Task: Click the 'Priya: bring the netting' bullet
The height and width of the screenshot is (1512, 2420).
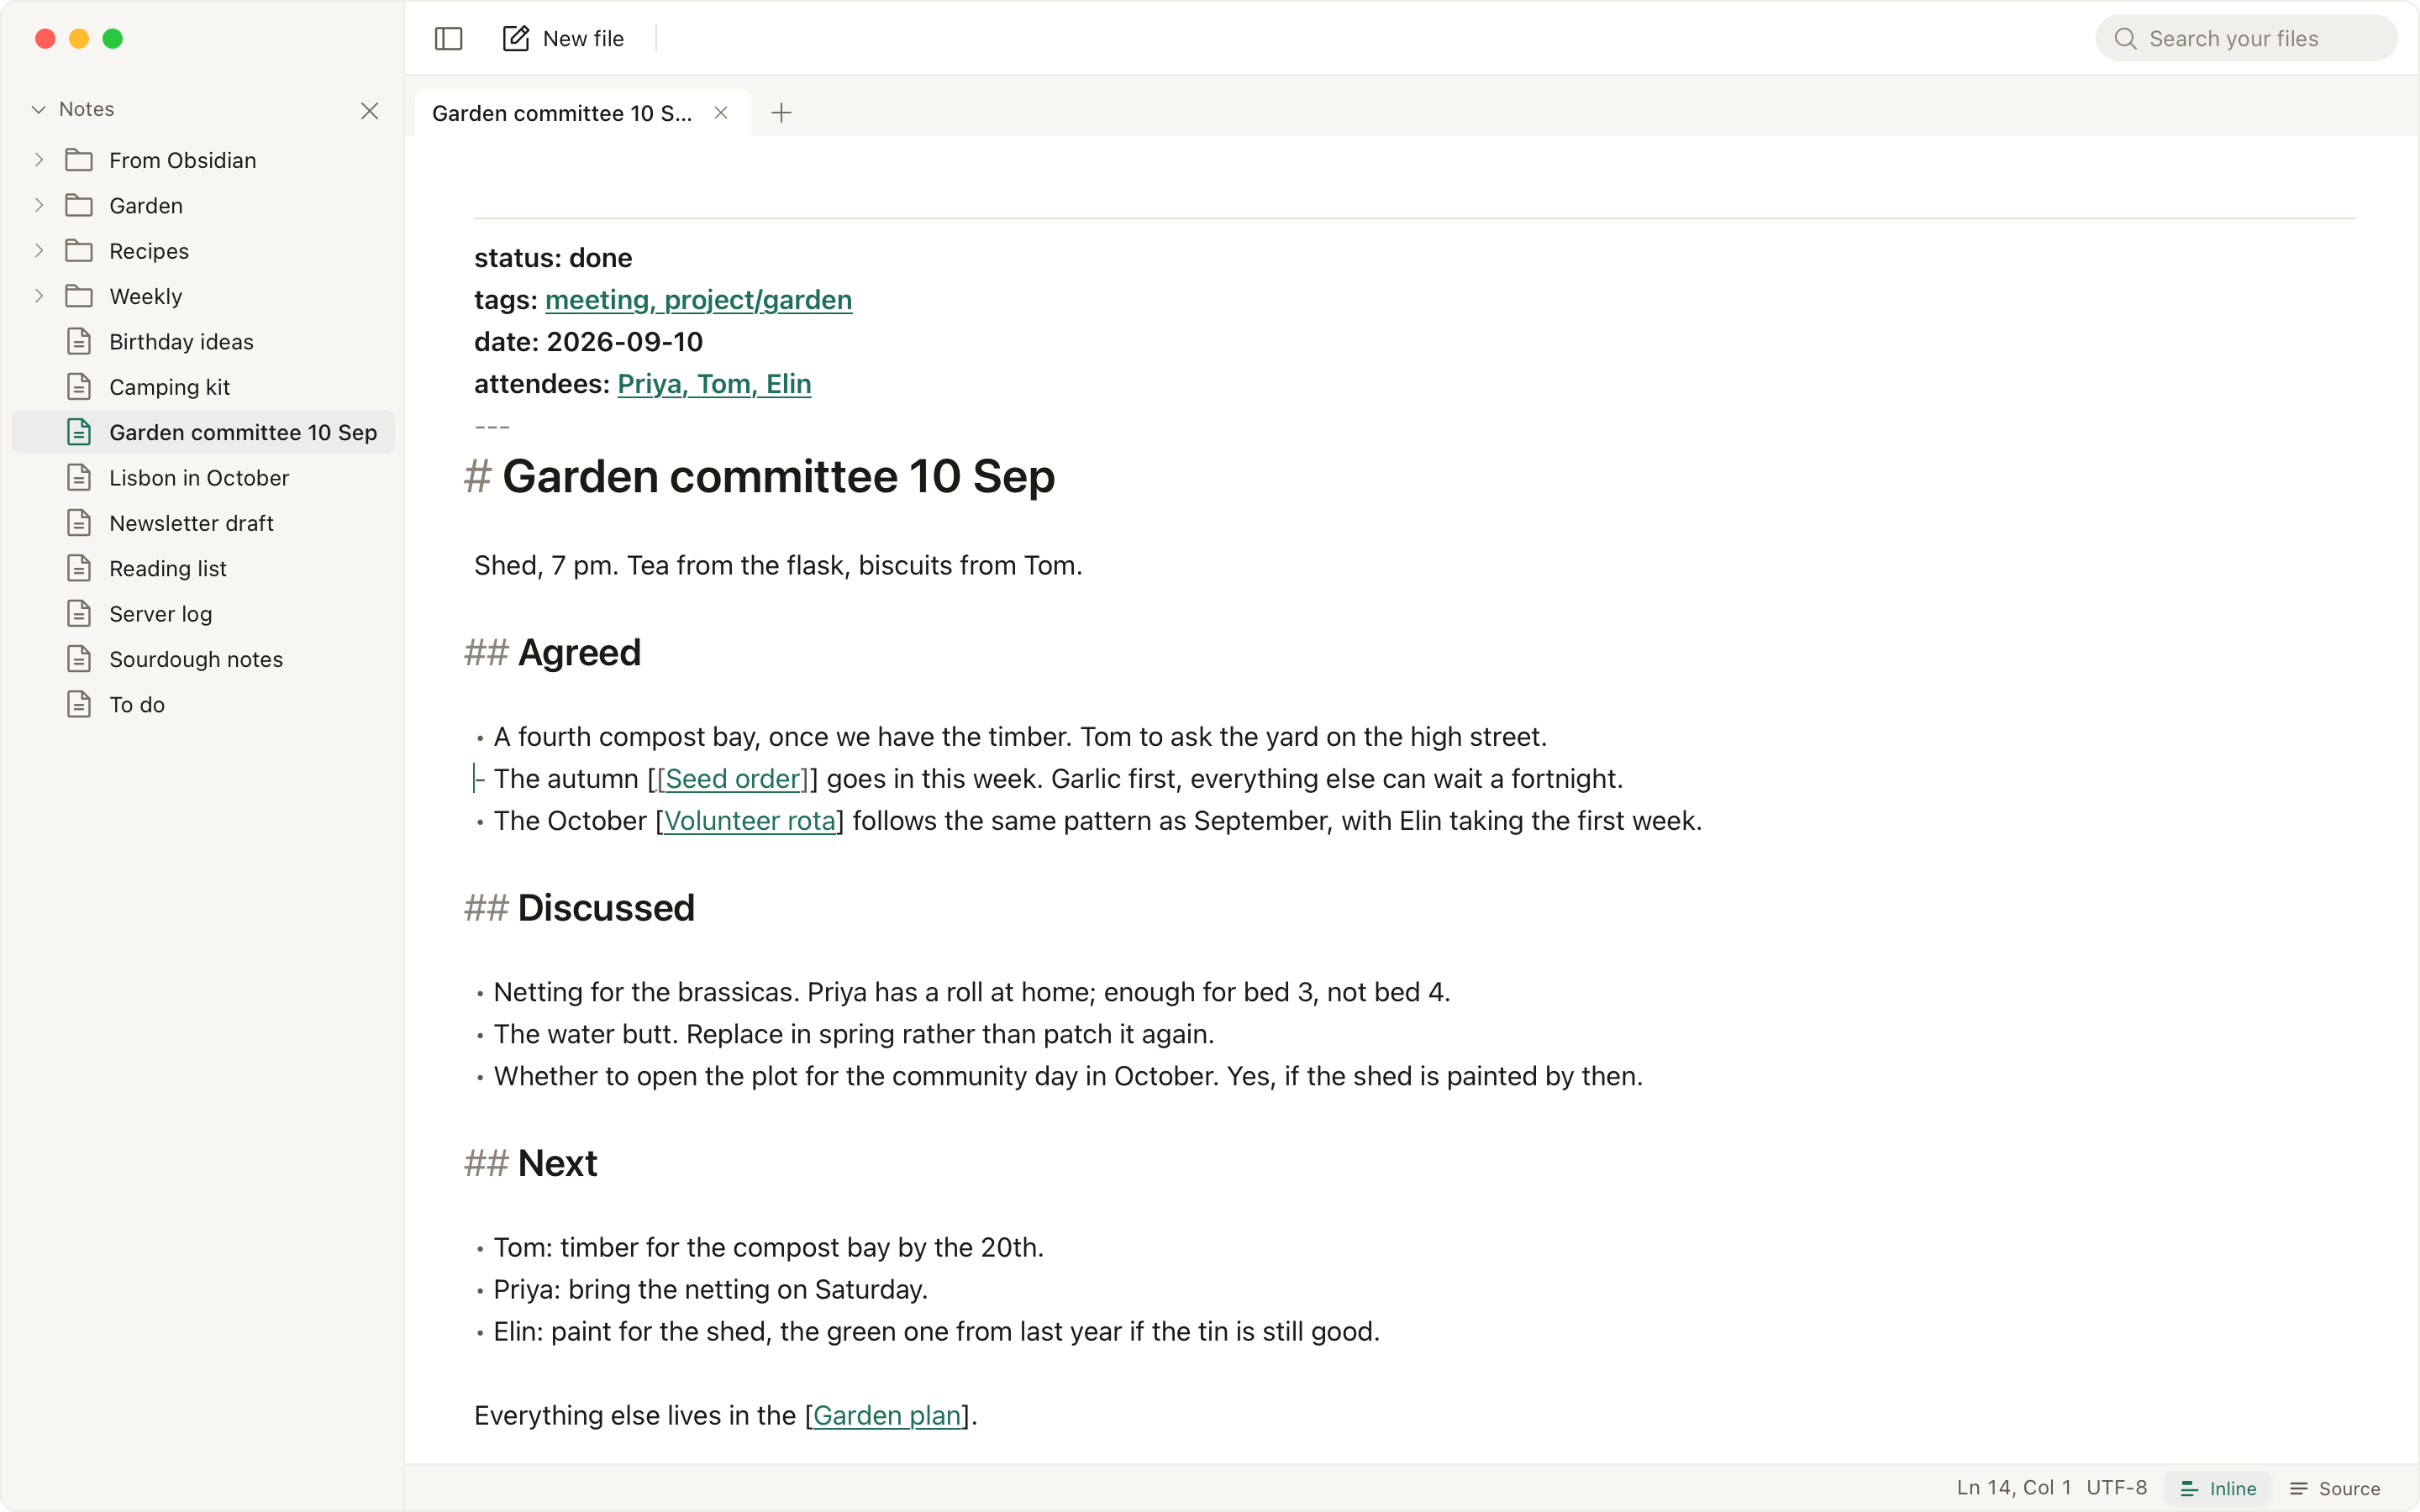Action: tap(710, 1289)
